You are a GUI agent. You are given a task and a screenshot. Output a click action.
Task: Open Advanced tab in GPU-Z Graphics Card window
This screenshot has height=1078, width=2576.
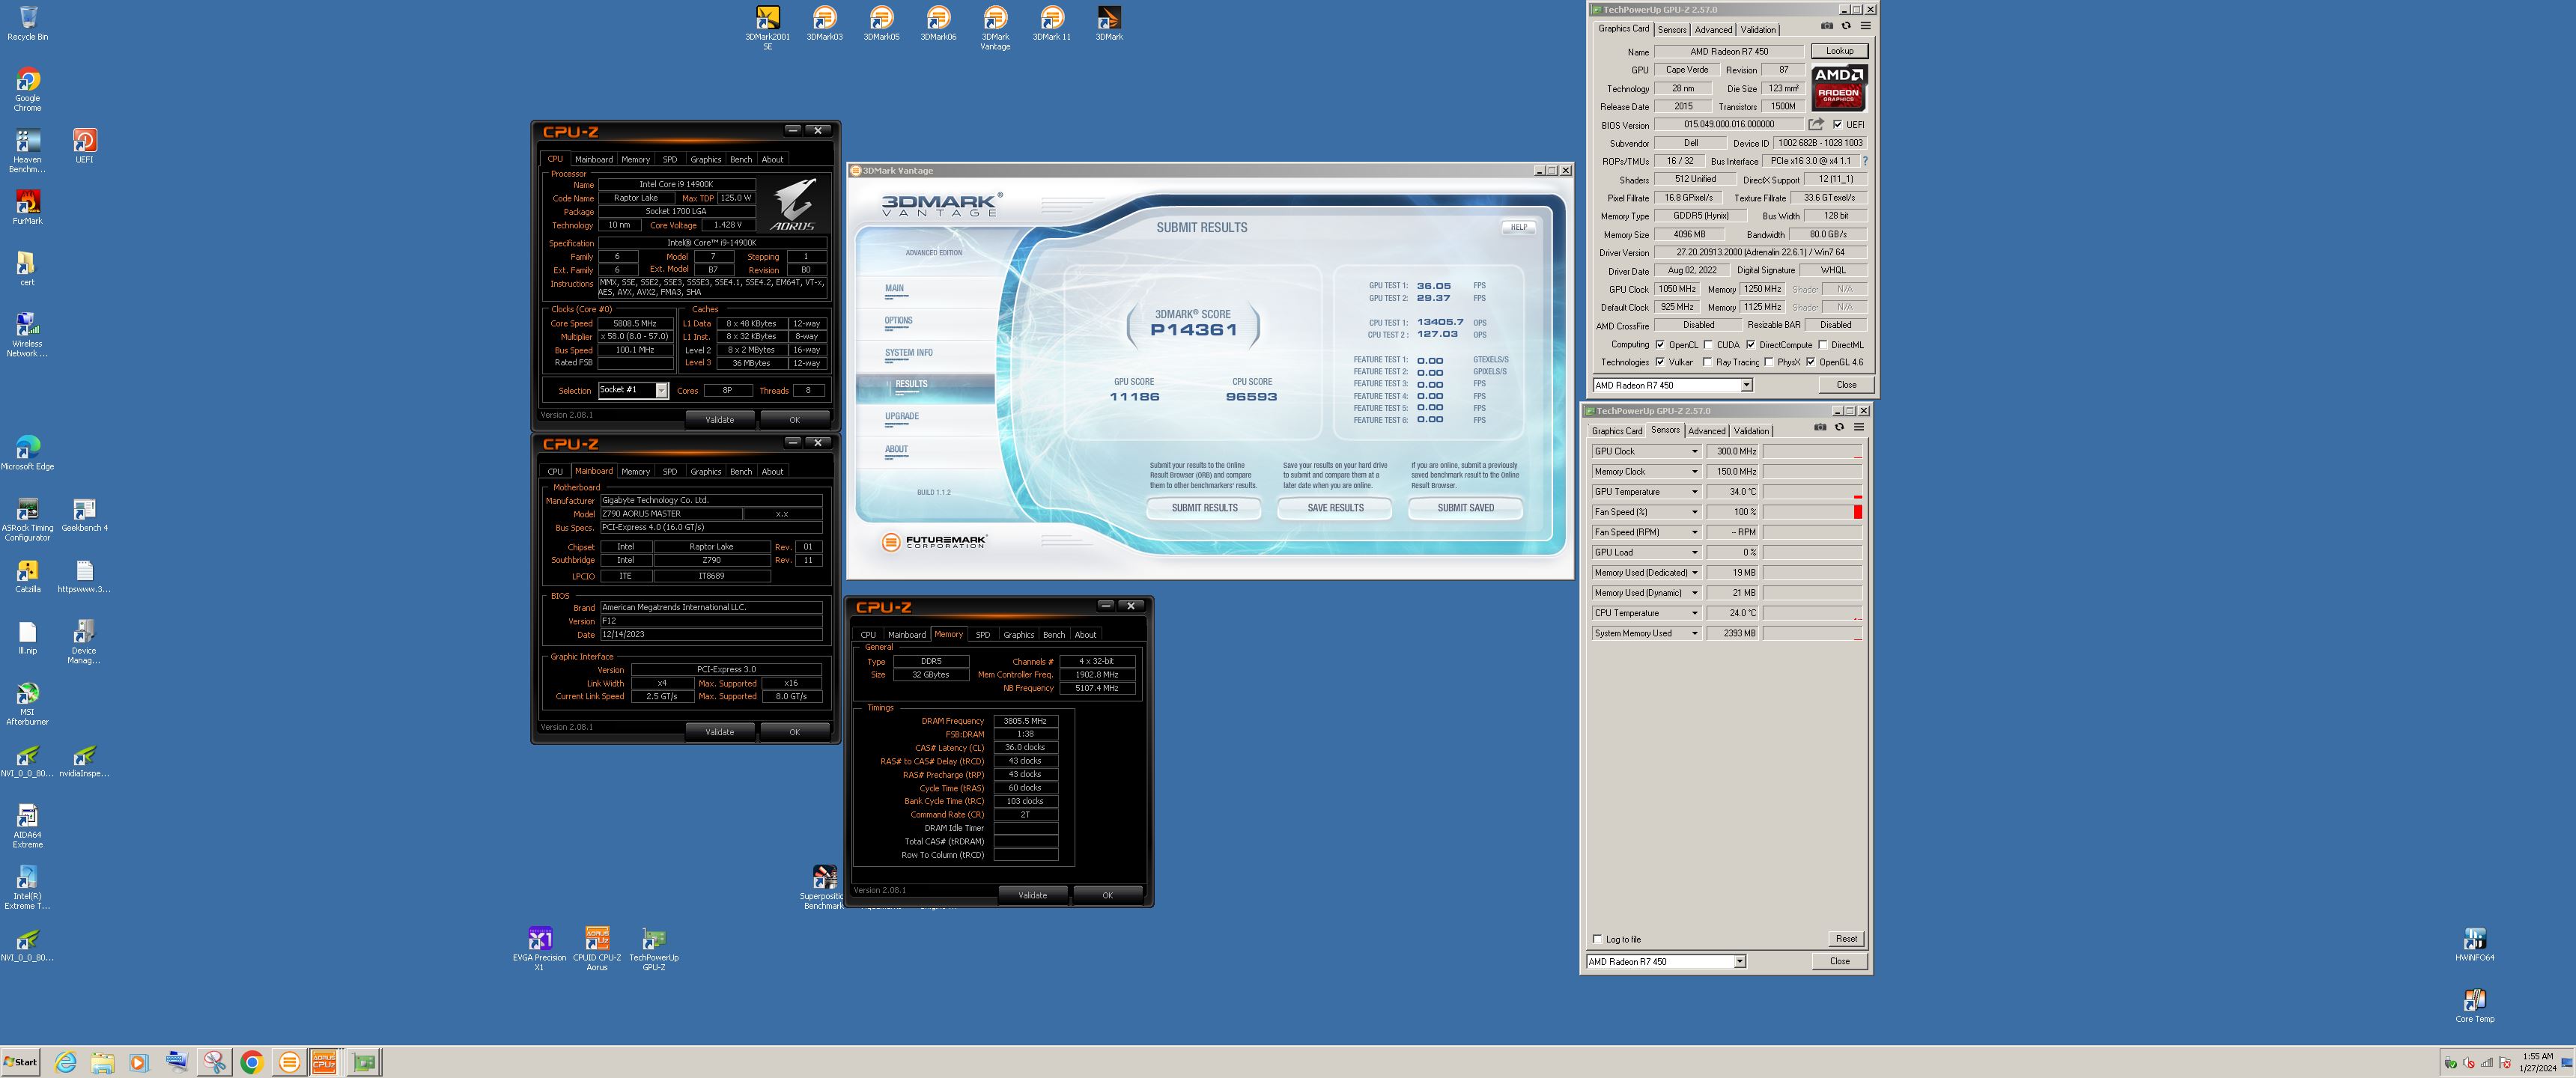point(1713,29)
